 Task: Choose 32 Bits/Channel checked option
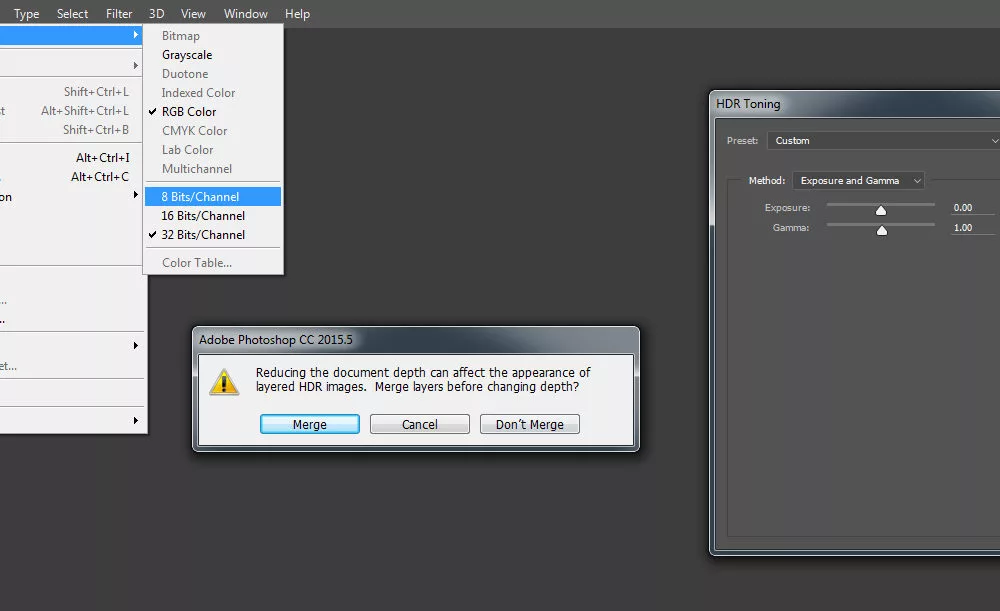203,235
